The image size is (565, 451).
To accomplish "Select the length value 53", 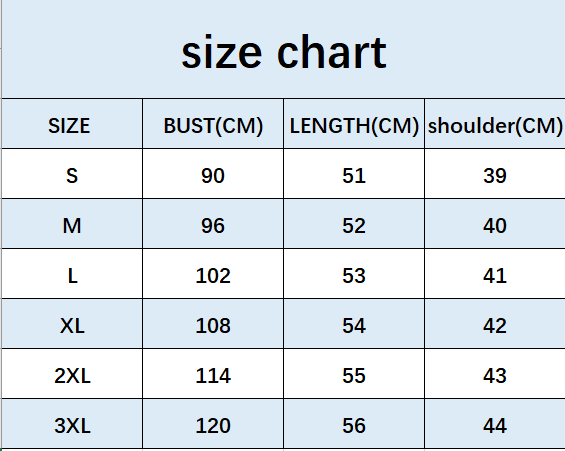I will point(354,274).
